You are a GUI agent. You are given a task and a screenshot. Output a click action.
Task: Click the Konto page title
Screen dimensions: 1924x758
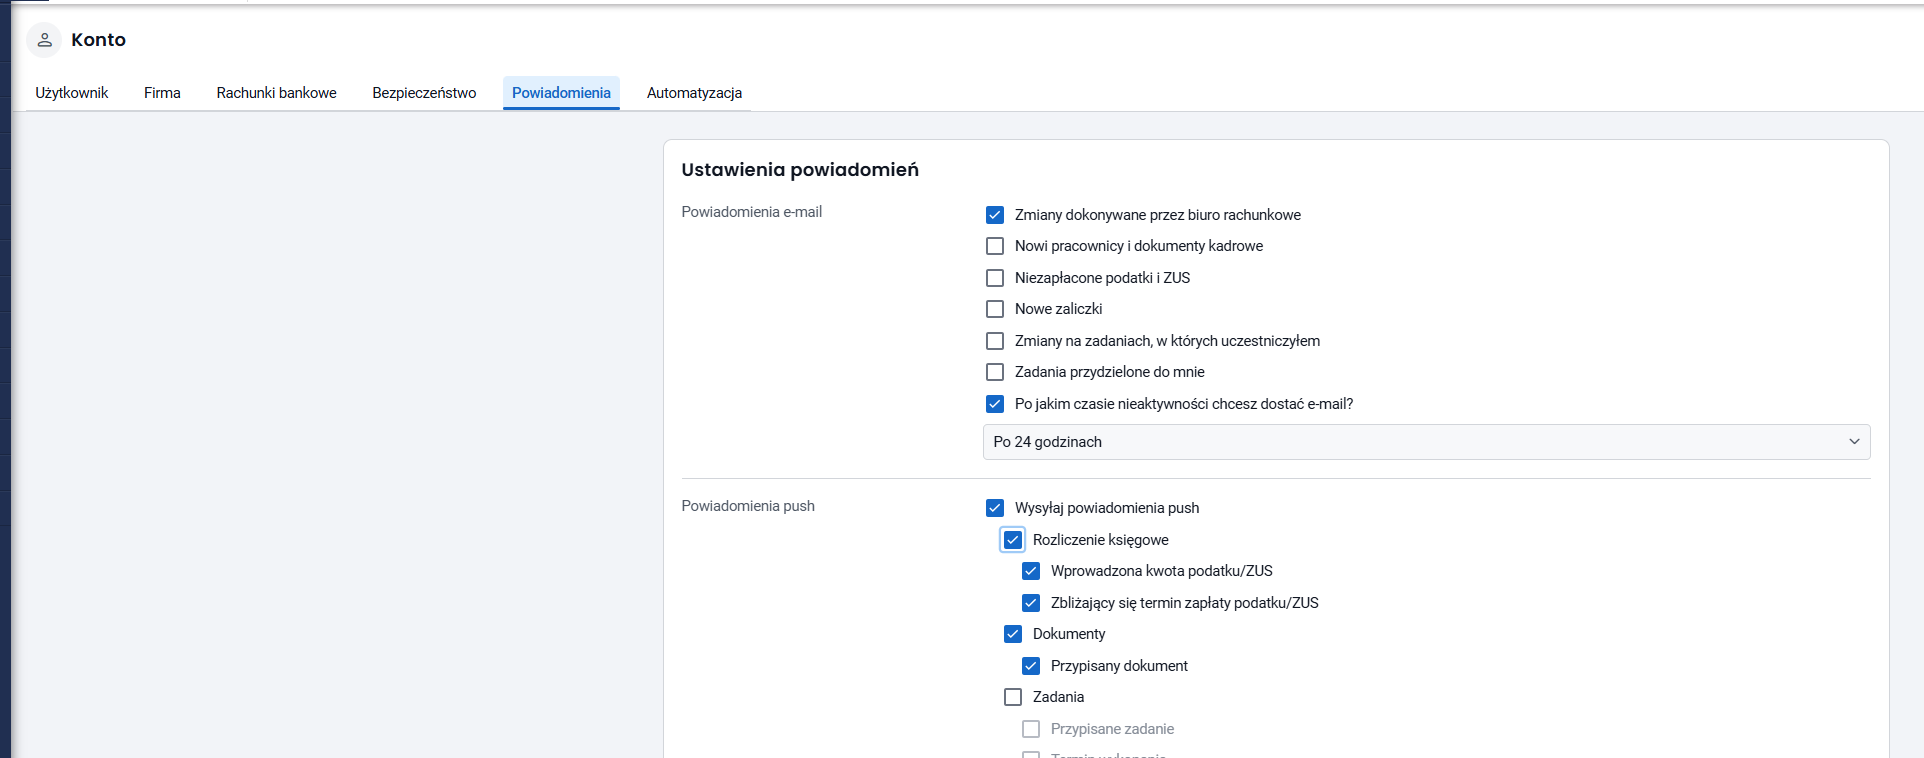point(98,40)
